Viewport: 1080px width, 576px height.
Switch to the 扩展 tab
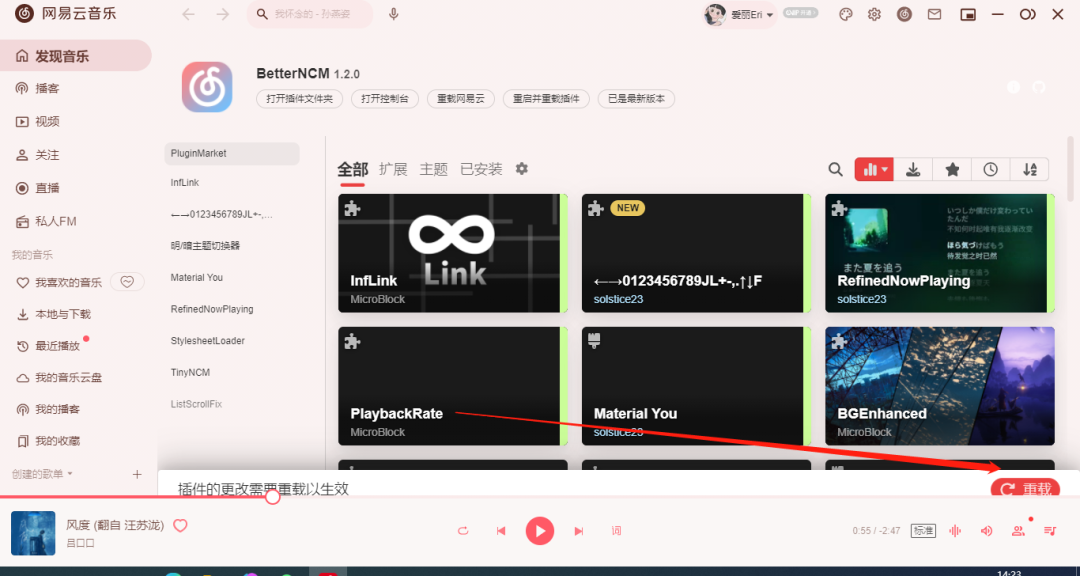click(x=393, y=169)
